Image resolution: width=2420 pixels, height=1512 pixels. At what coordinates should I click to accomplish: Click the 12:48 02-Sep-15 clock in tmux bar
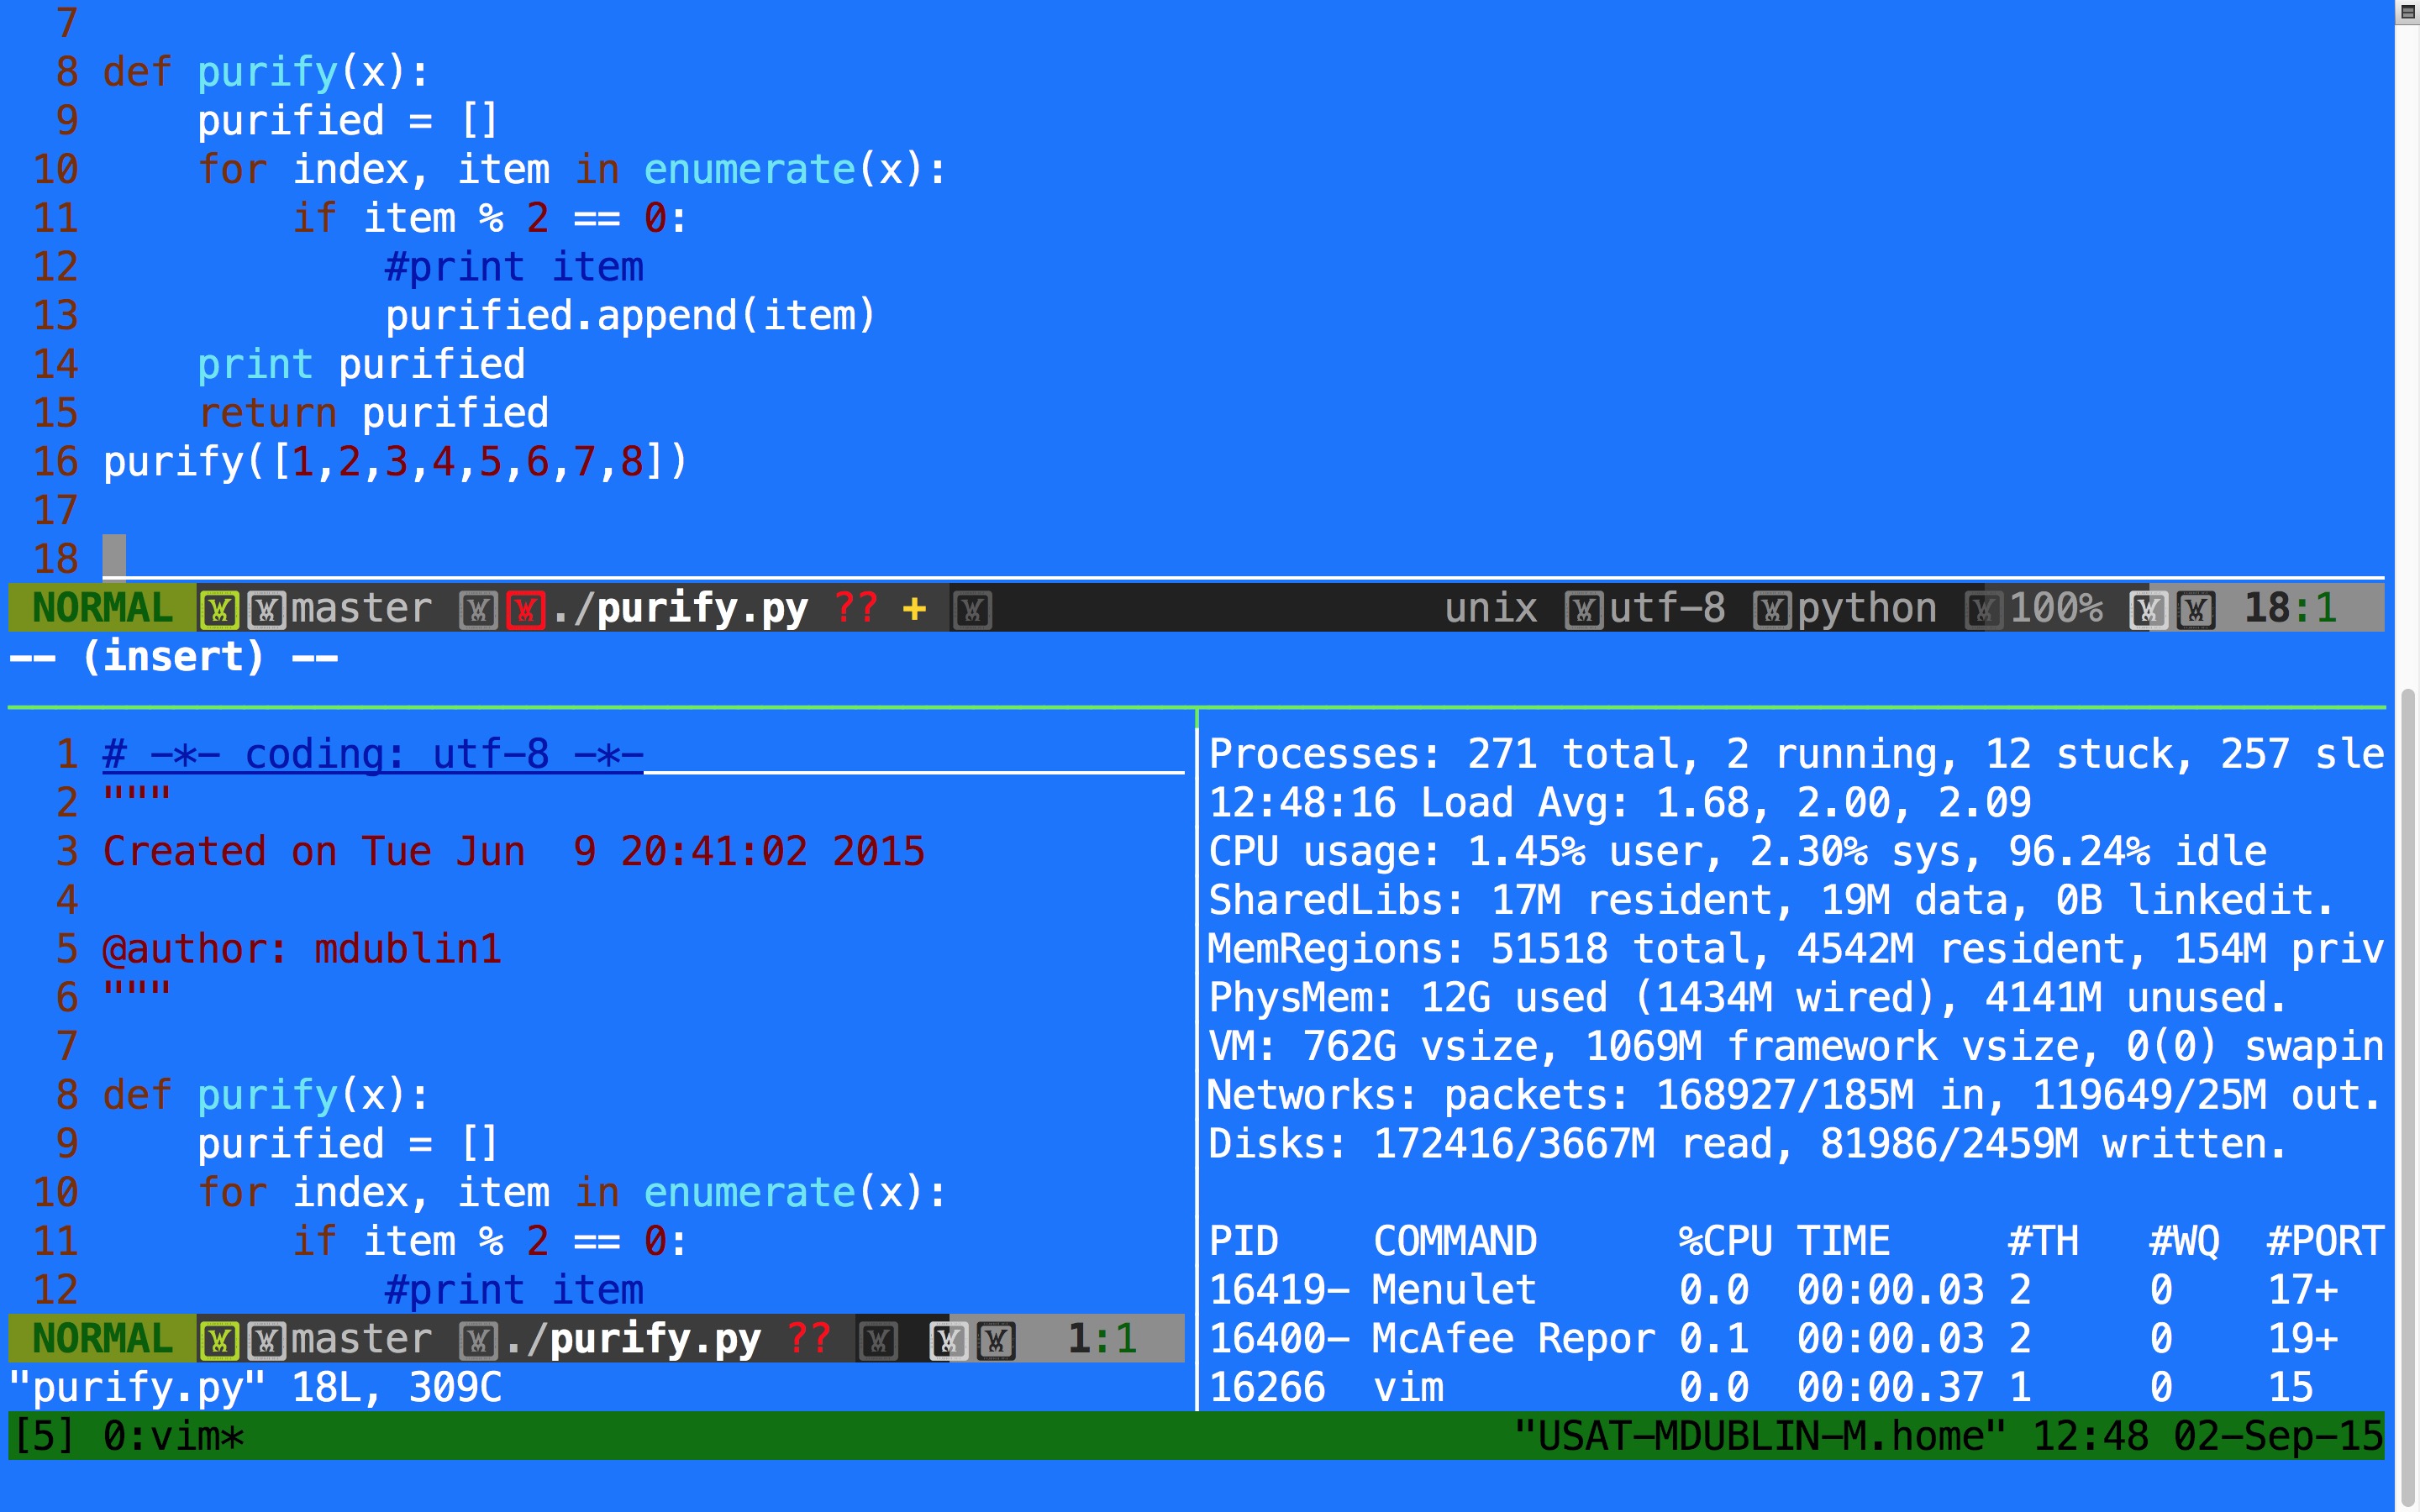[x=2208, y=1436]
